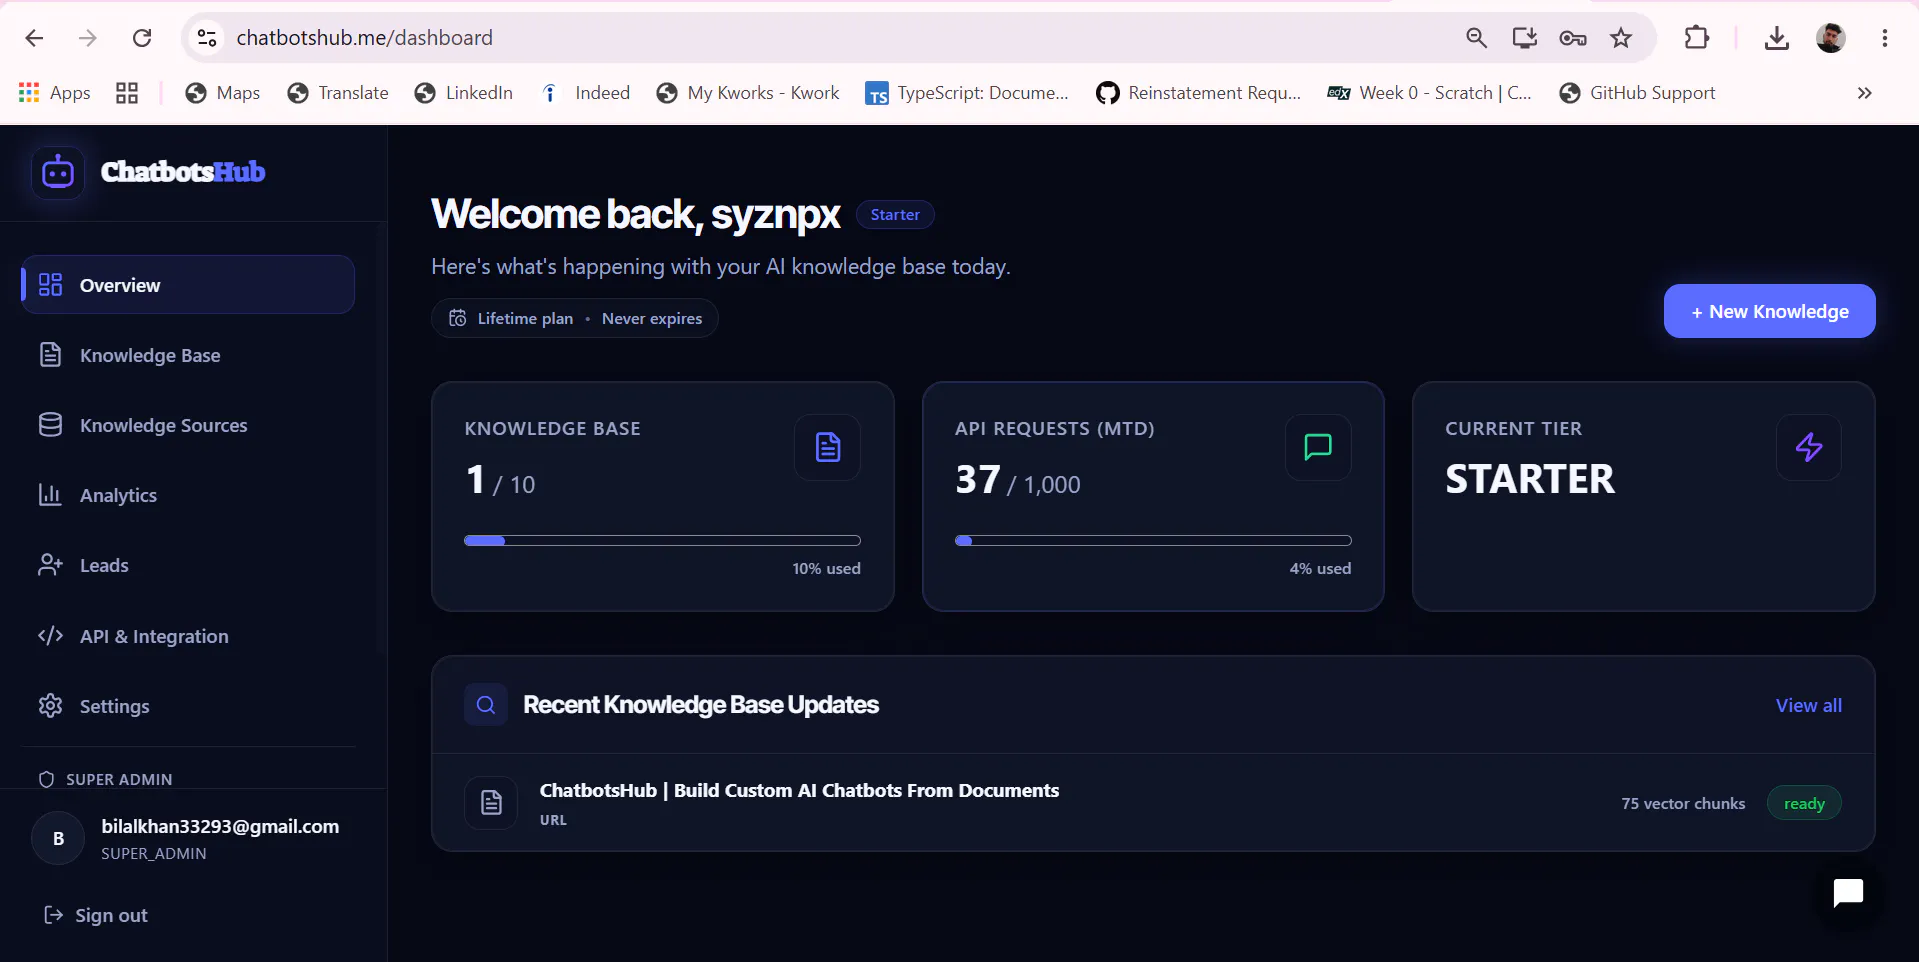This screenshot has width=1919, height=962.
Task: Click the Knowledge Base document card icon
Action: pyautogui.click(x=827, y=447)
